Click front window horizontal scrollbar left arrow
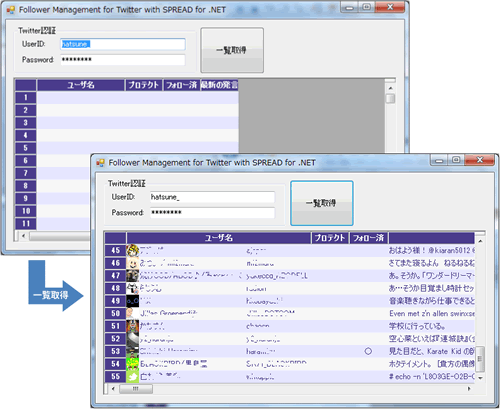This screenshot has height=409, width=500. click(x=114, y=389)
